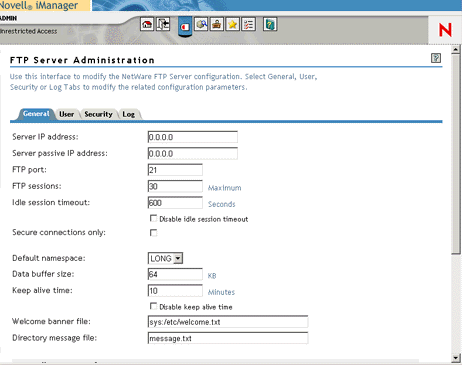Screen dimensions: 462x365
Task: Enable Disable idle session timeout checkbox
Action: tap(153, 219)
